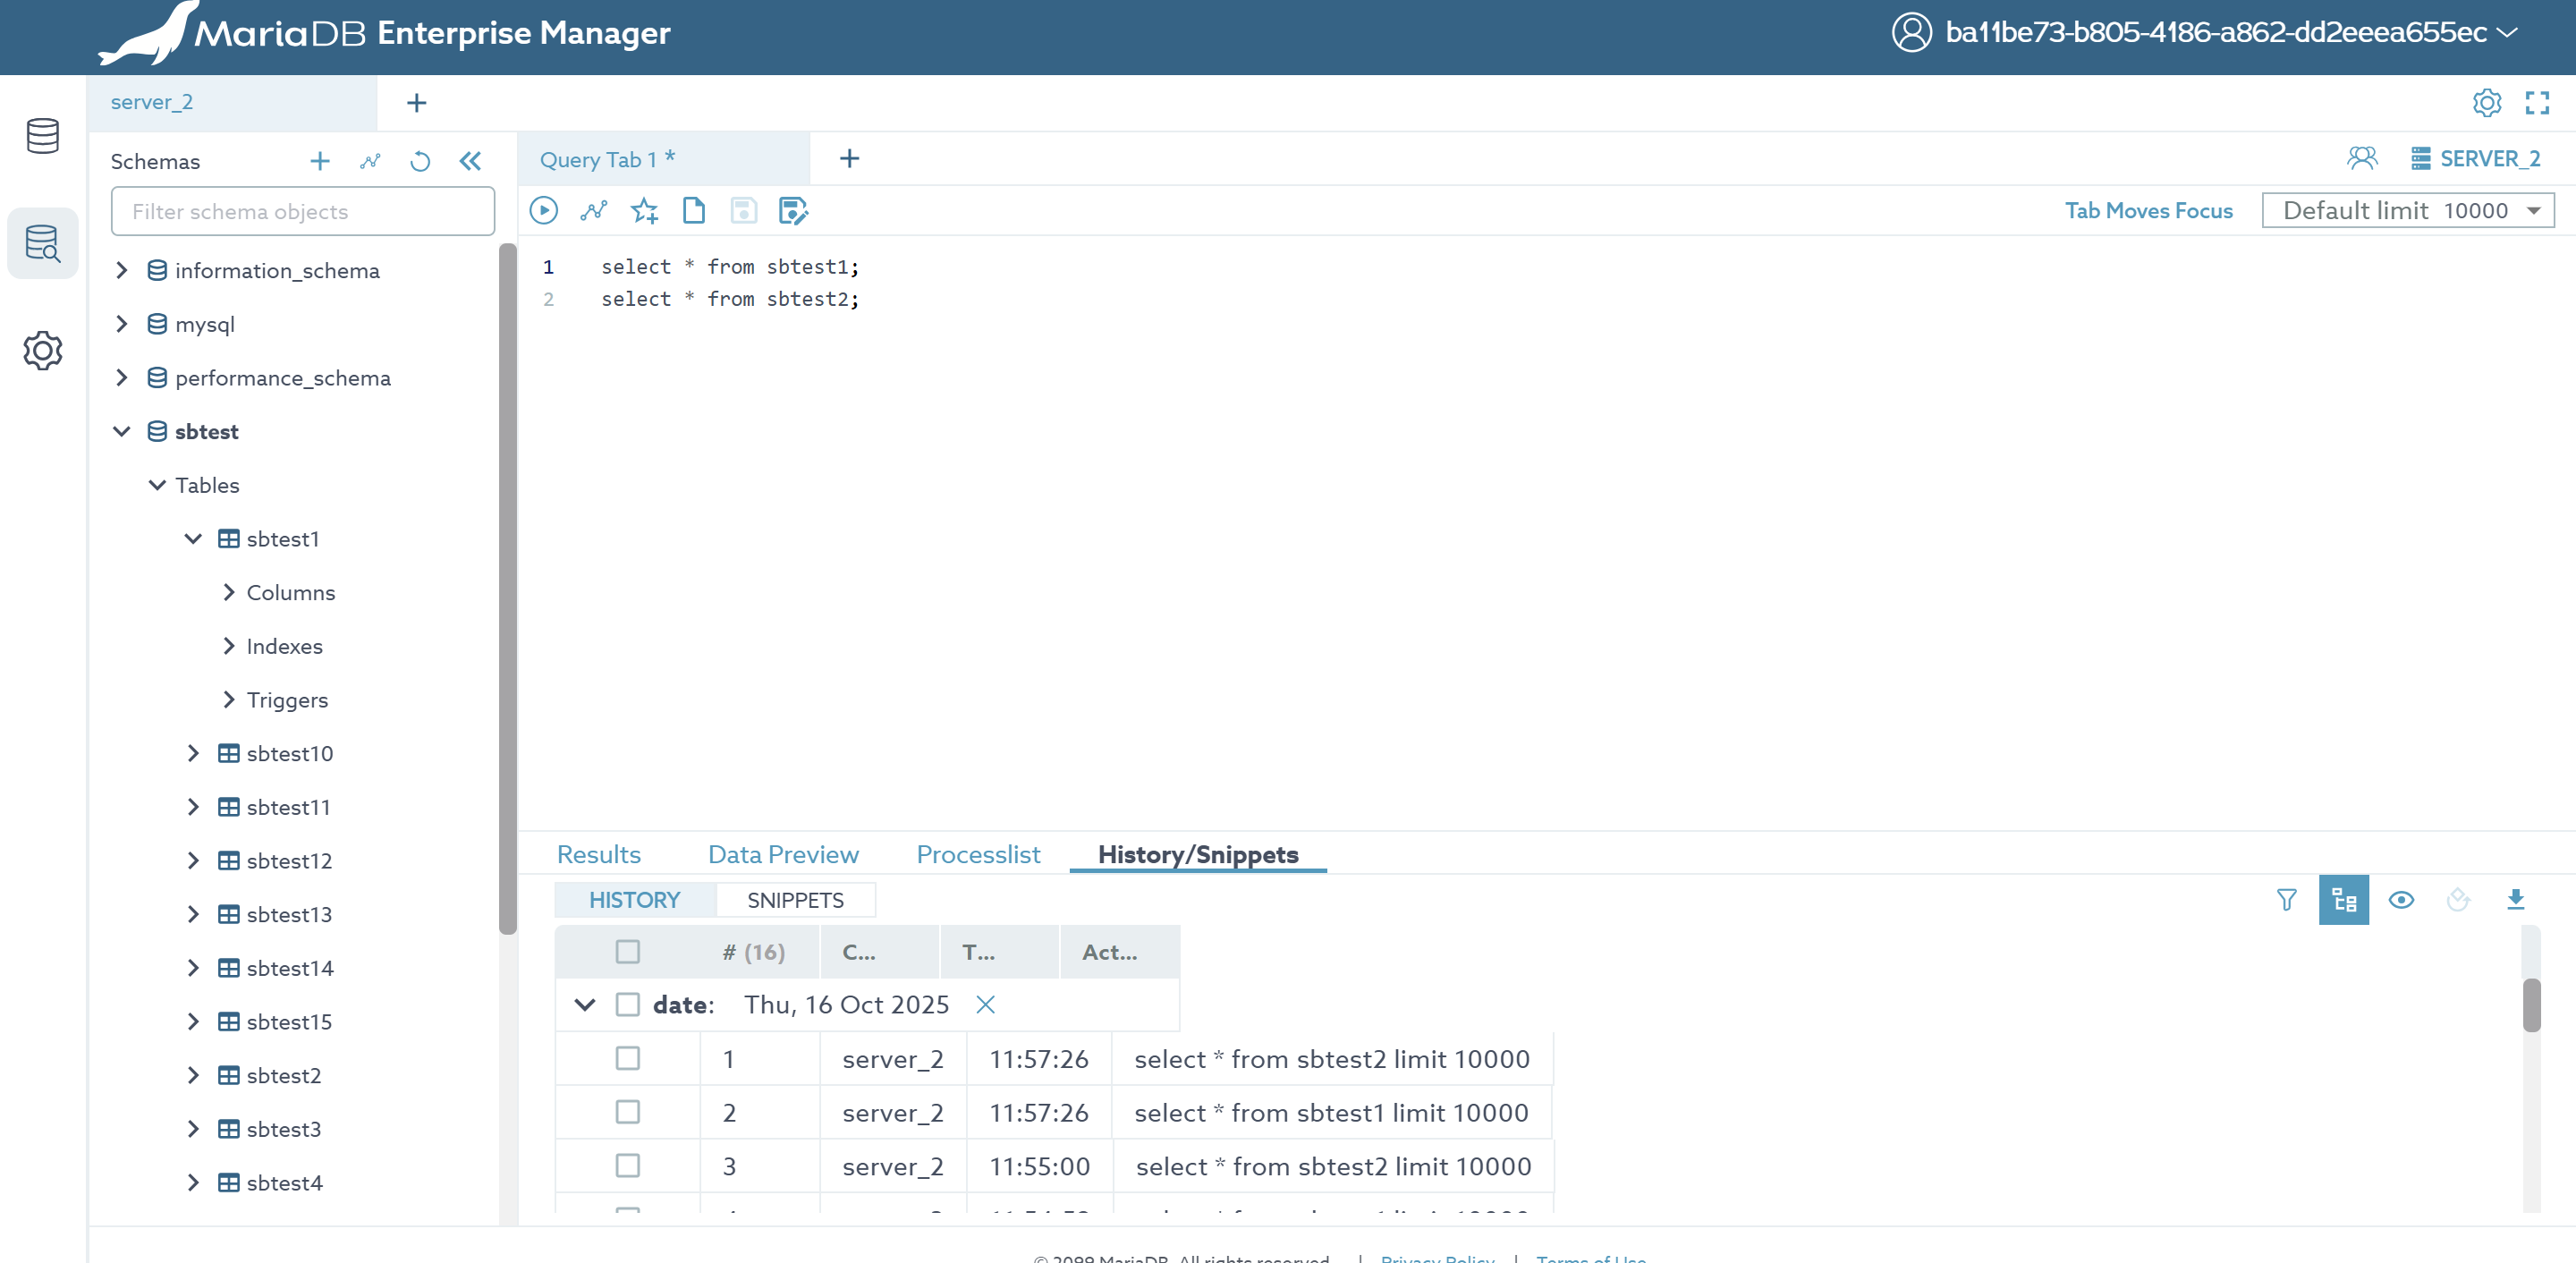Click the visualize chart icon in the editor toolbar
The height and width of the screenshot is (1263, 2576).
[x=594, y=211]
